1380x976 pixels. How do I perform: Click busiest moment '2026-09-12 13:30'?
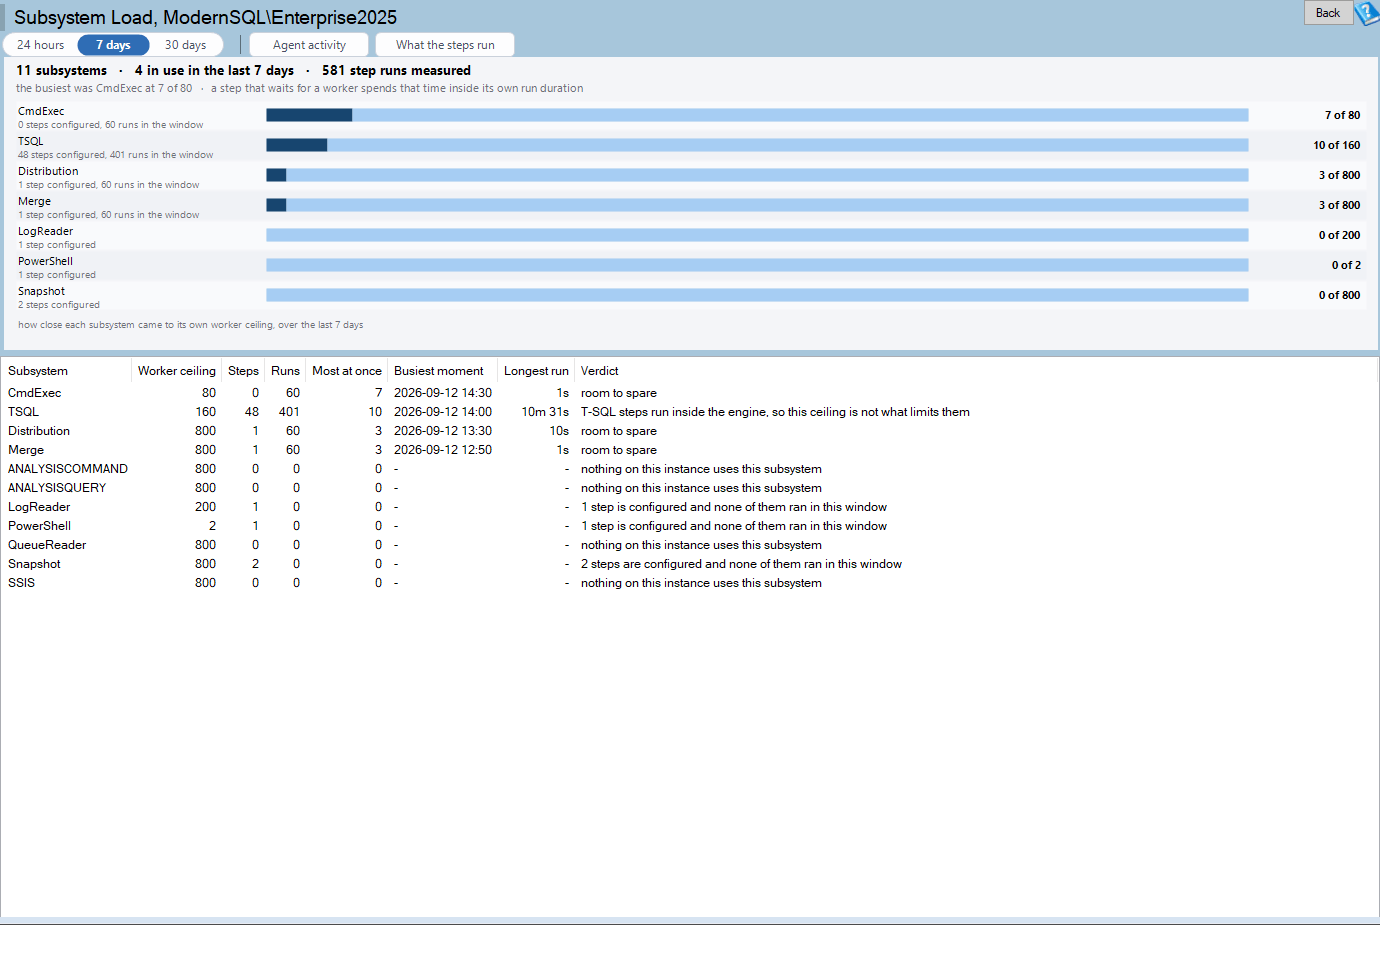(x=443, y=431)
